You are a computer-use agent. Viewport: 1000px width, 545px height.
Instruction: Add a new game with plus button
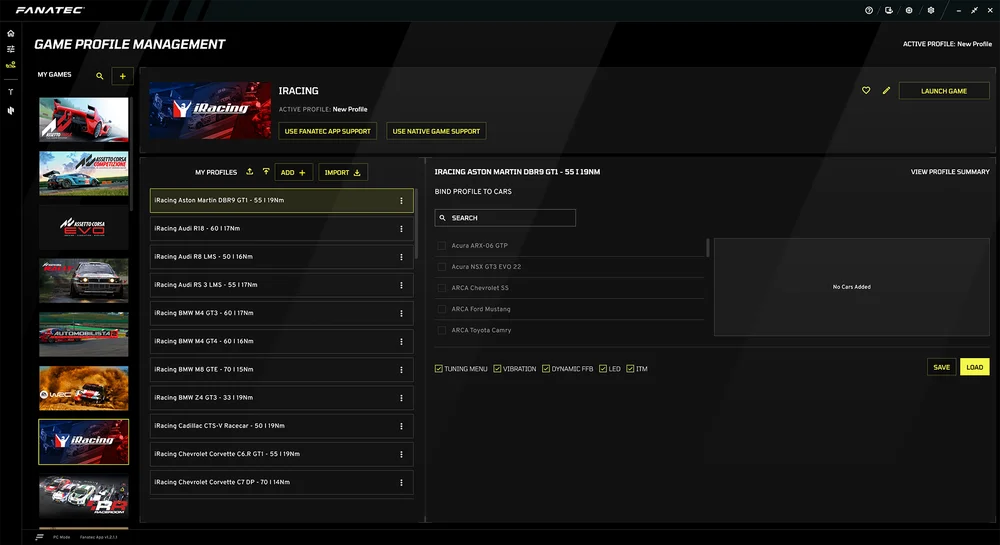[x=122, y=76]
